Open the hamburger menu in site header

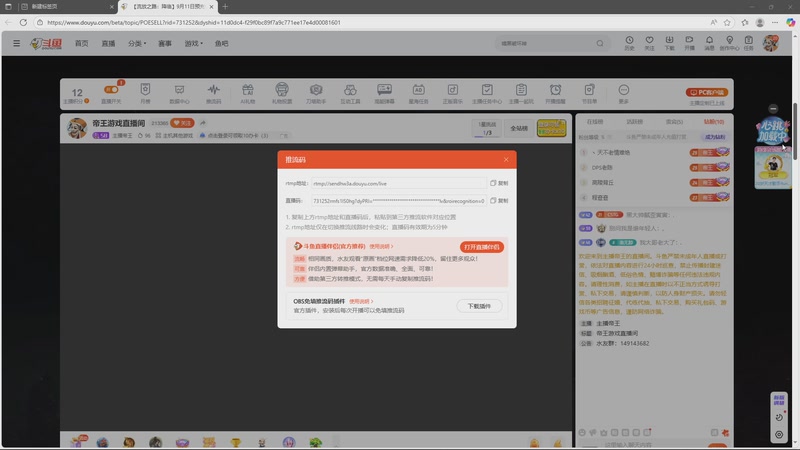(16, 43)
